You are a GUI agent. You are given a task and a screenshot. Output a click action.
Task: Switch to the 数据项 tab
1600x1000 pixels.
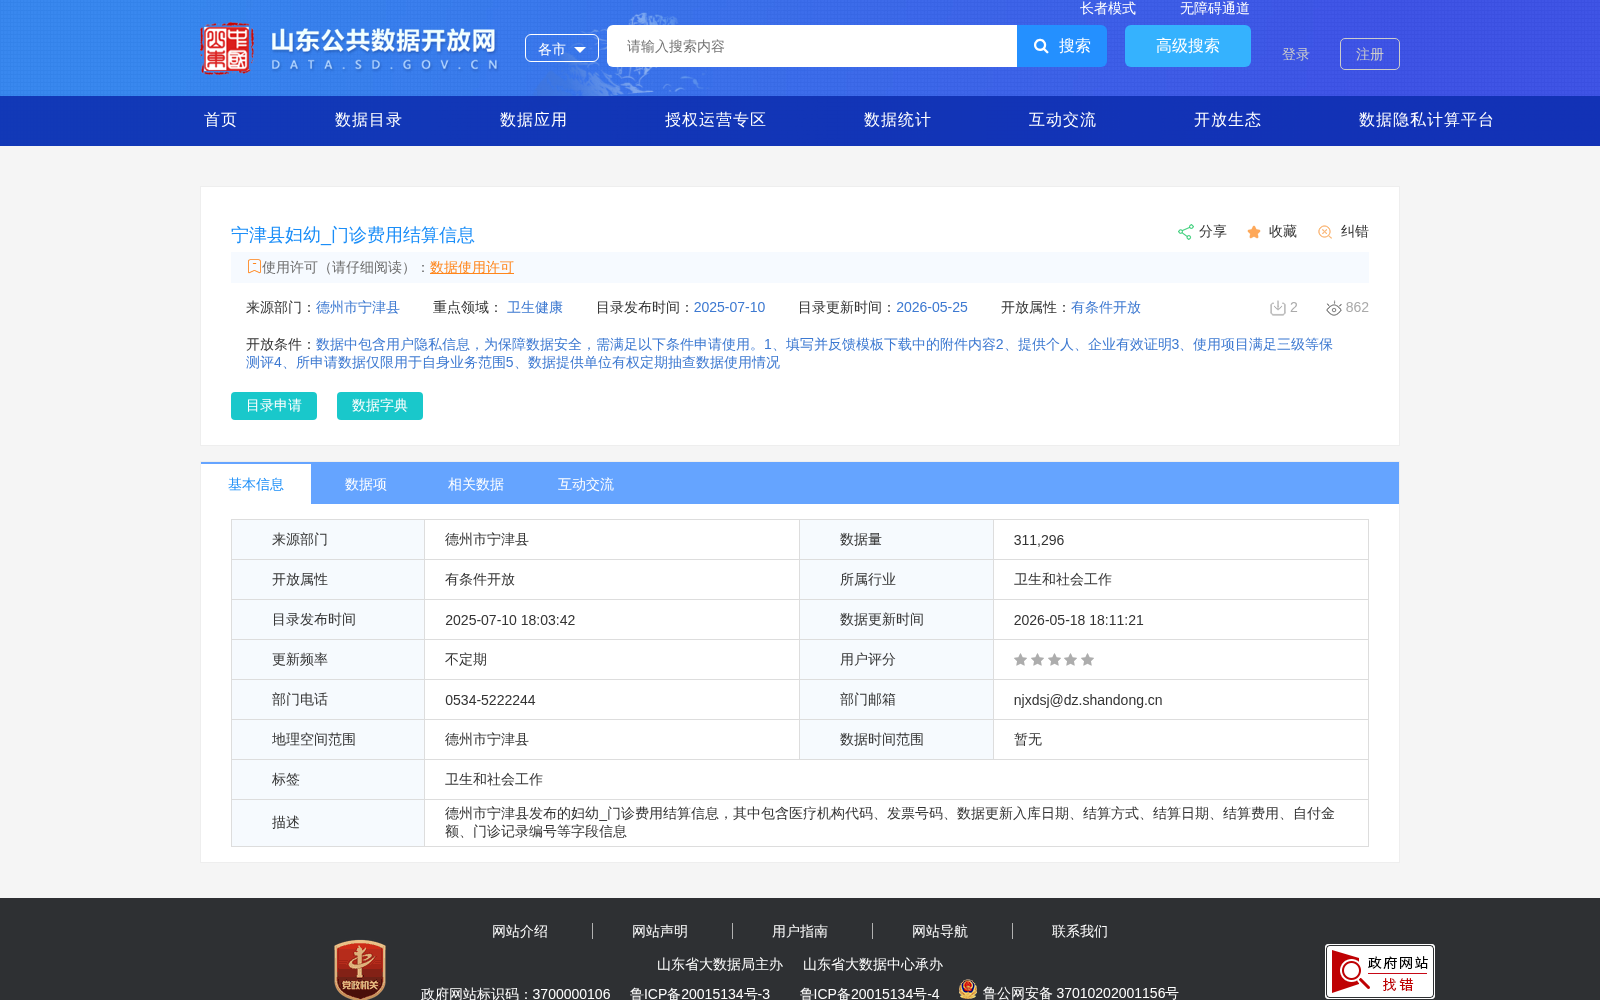366,484
